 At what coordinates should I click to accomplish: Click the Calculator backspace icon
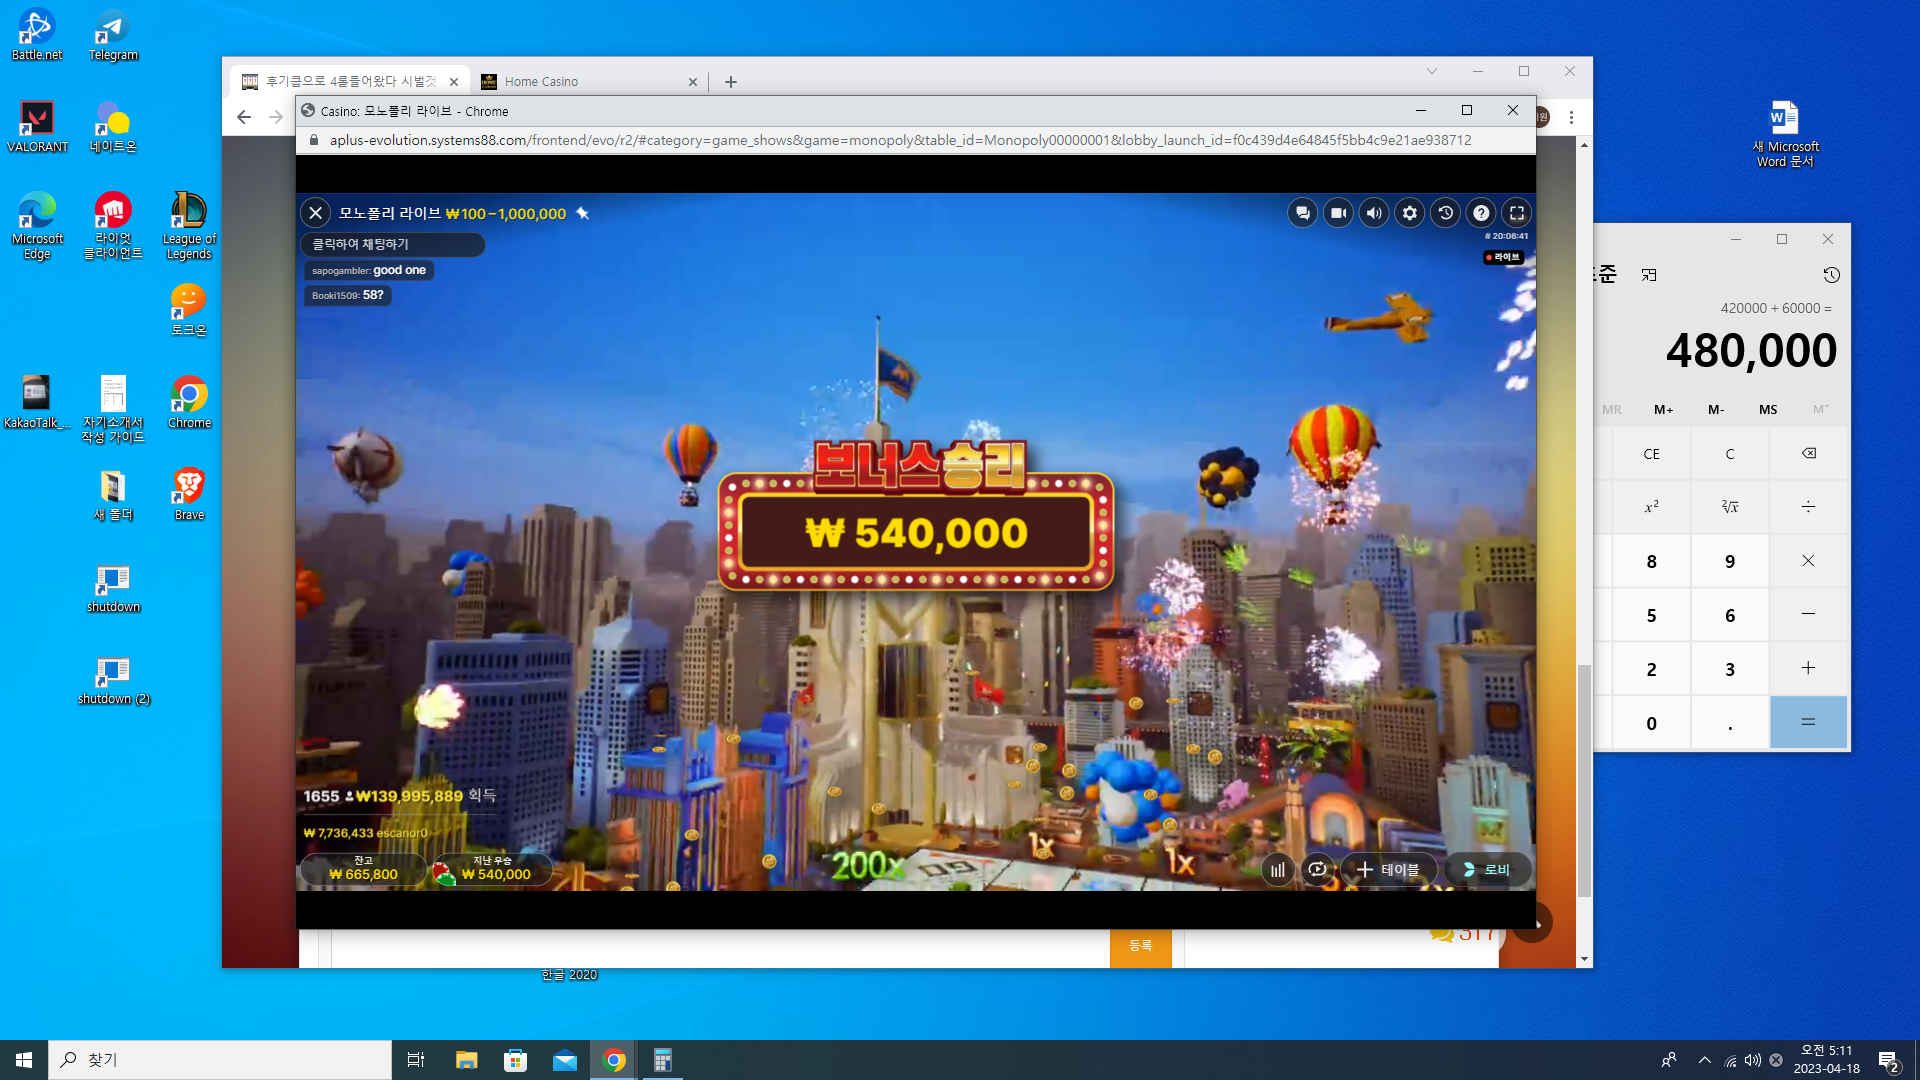pyautogui.click(x=1808, y=454)
